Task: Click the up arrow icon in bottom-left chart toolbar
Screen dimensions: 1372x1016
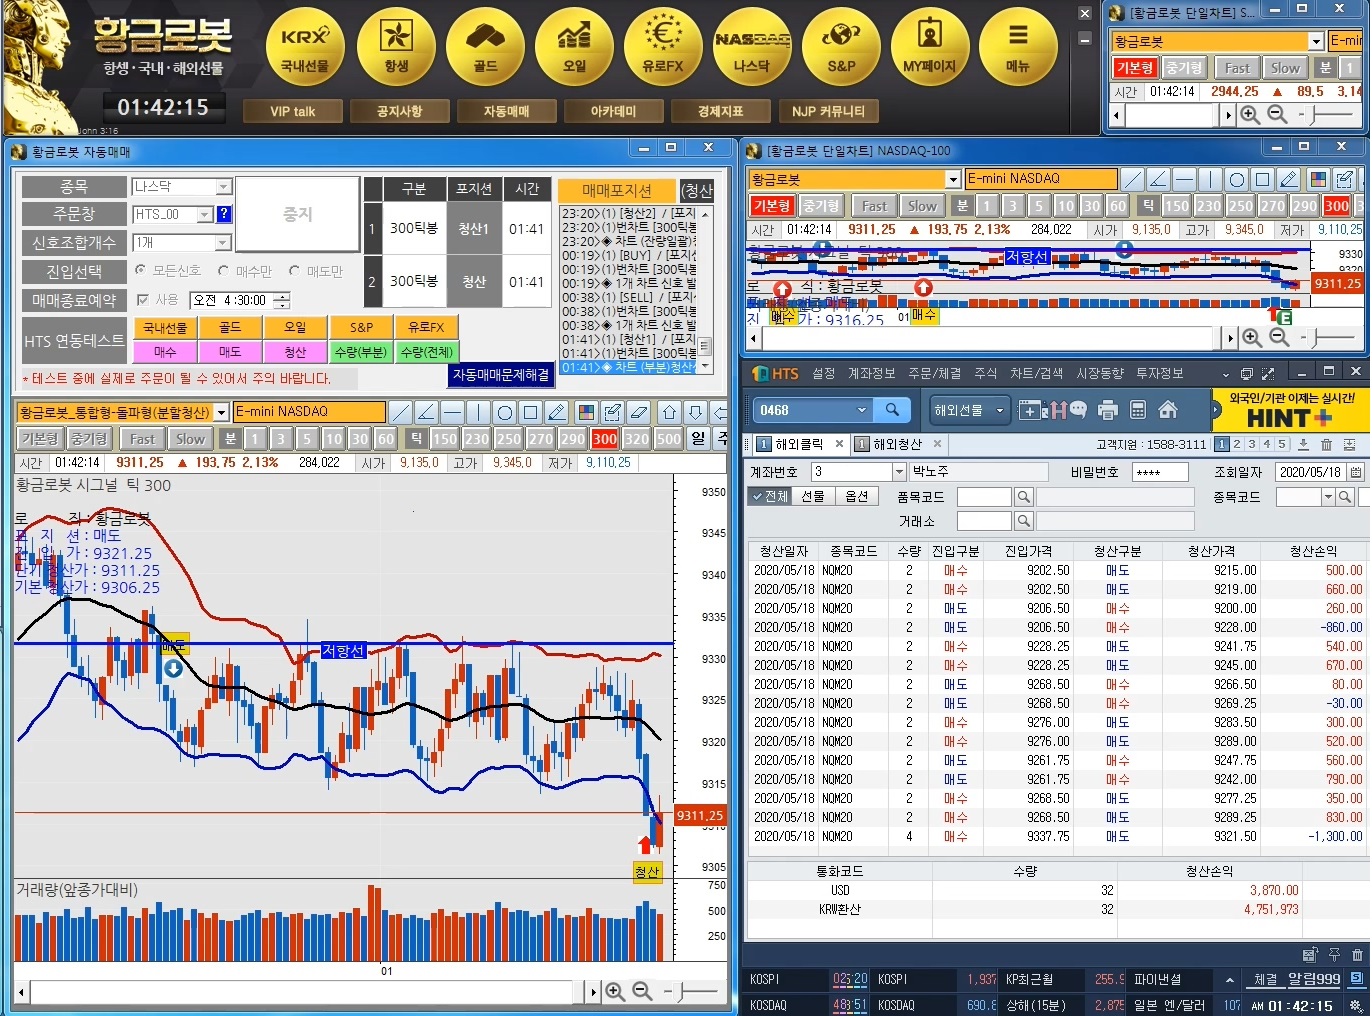Action: coord(669,412)
